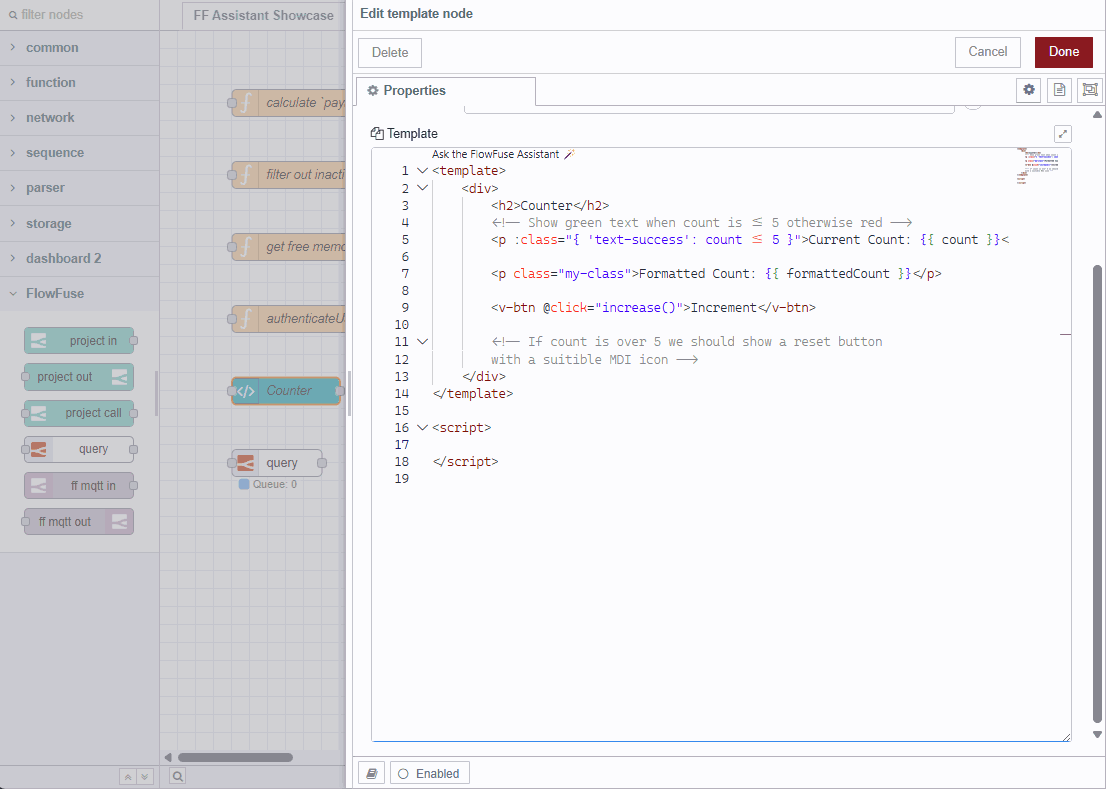Expand the template editor to fullscreen
The height and width of the screenshot is (789, 1106).
(x=1063, y=133)
